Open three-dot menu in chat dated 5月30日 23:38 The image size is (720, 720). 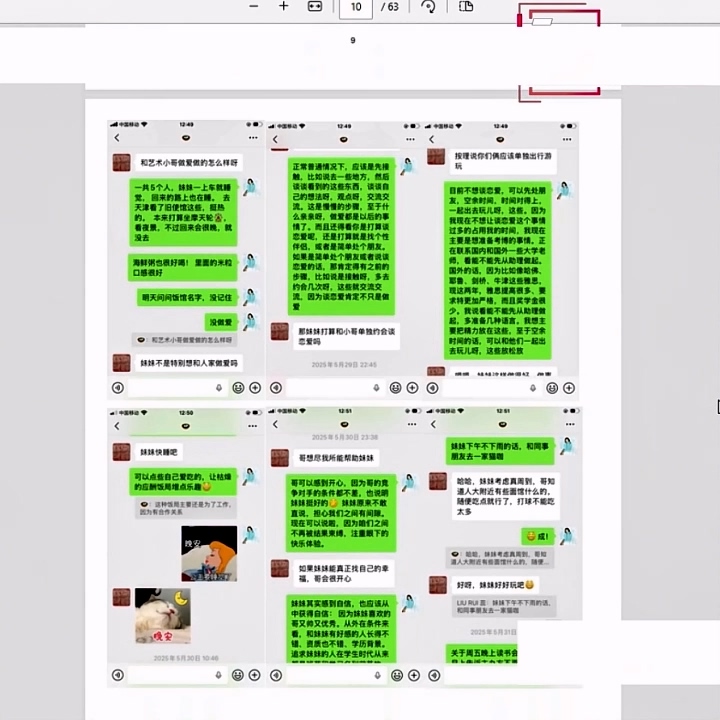(x=412, y=424)
